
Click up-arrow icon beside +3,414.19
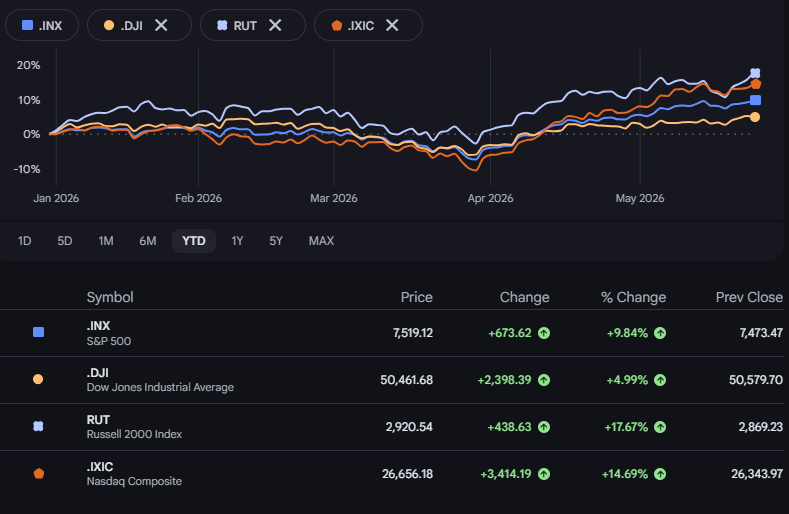click(x=544, y=474)
